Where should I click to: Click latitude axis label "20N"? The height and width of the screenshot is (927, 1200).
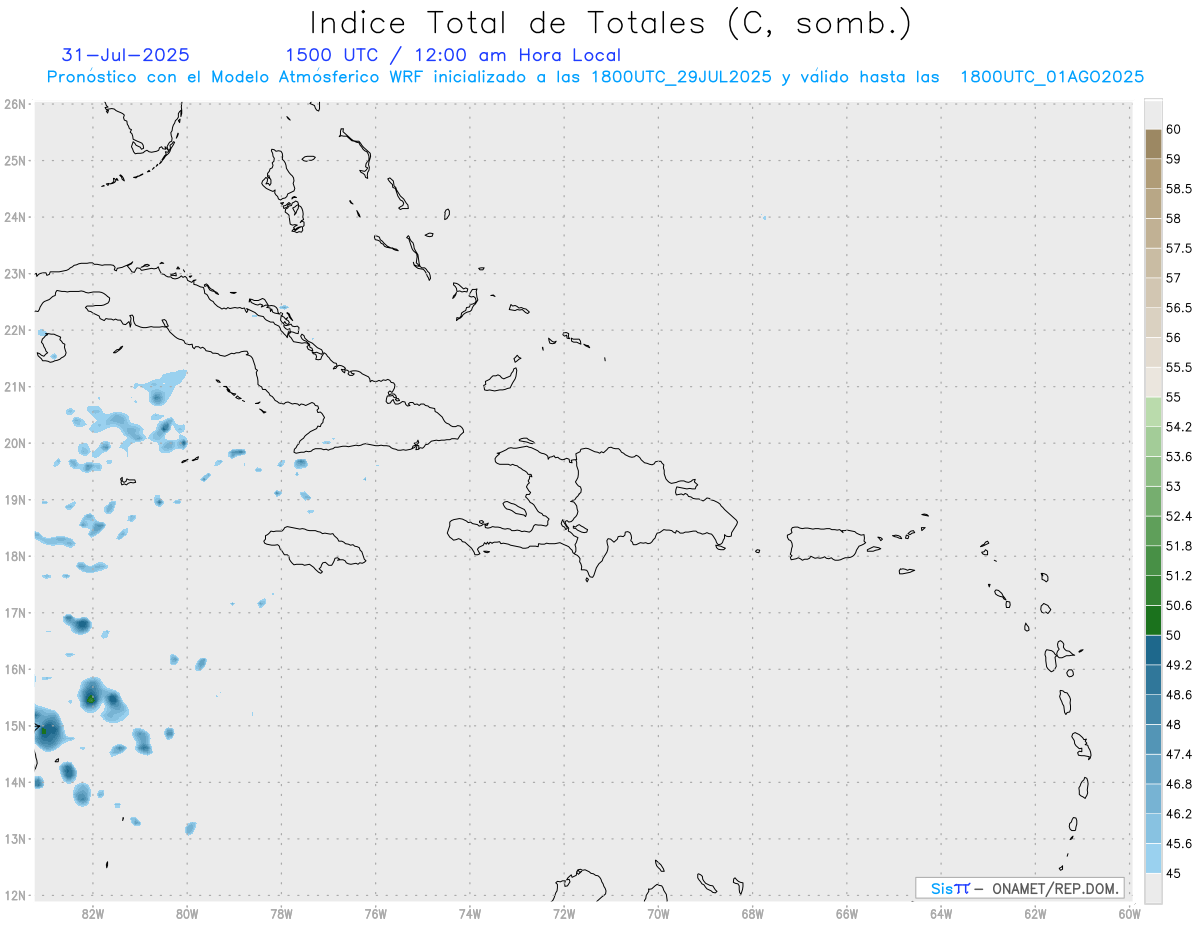[15, 443]
